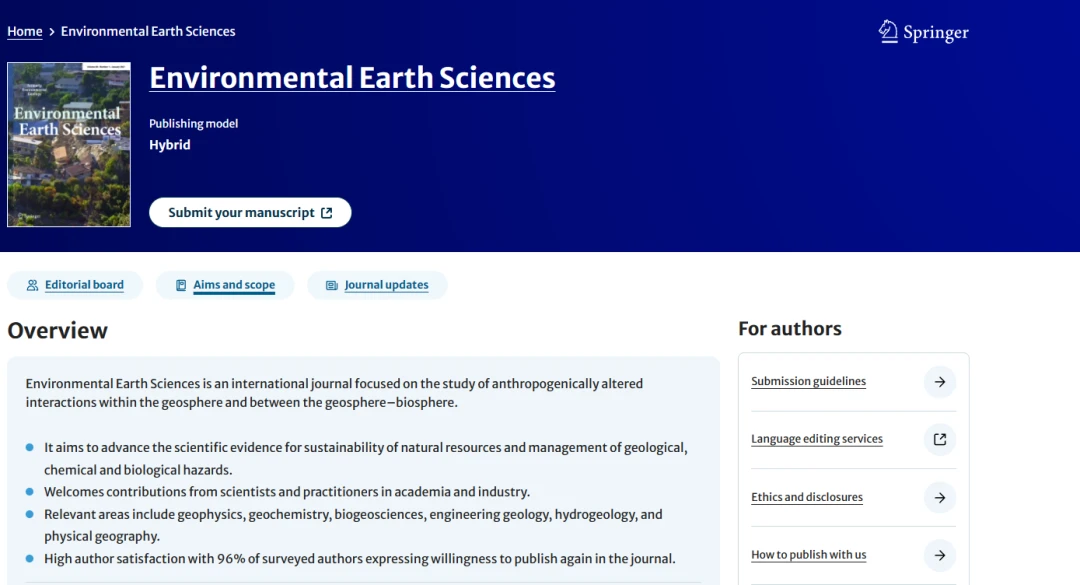This screenshot has height=585, width=1080.
Task: Click the Overview heading
Action: (x=57, y=331)
